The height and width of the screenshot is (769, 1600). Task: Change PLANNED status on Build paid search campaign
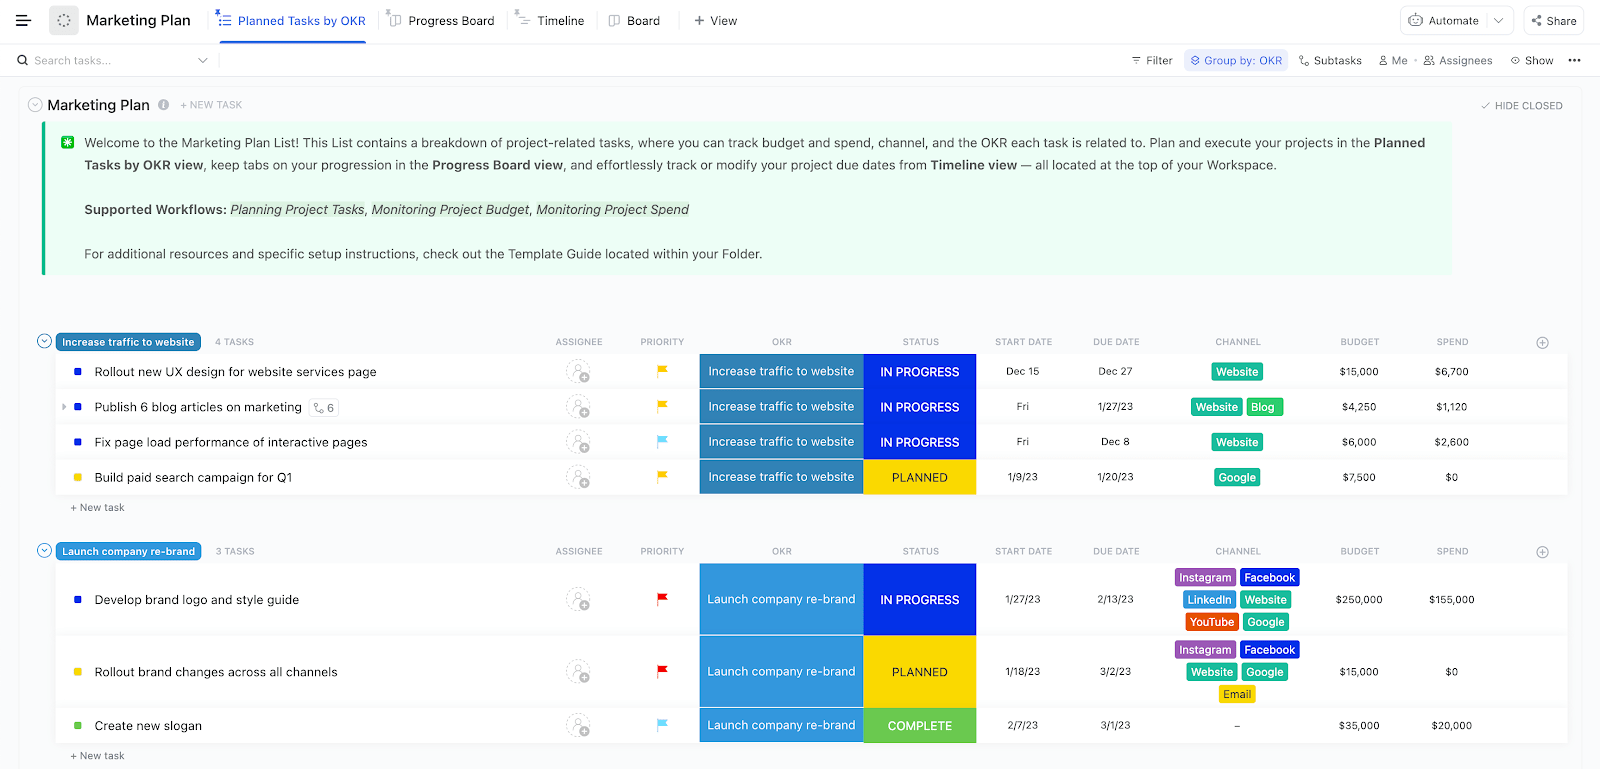click(x=919, y=477)
